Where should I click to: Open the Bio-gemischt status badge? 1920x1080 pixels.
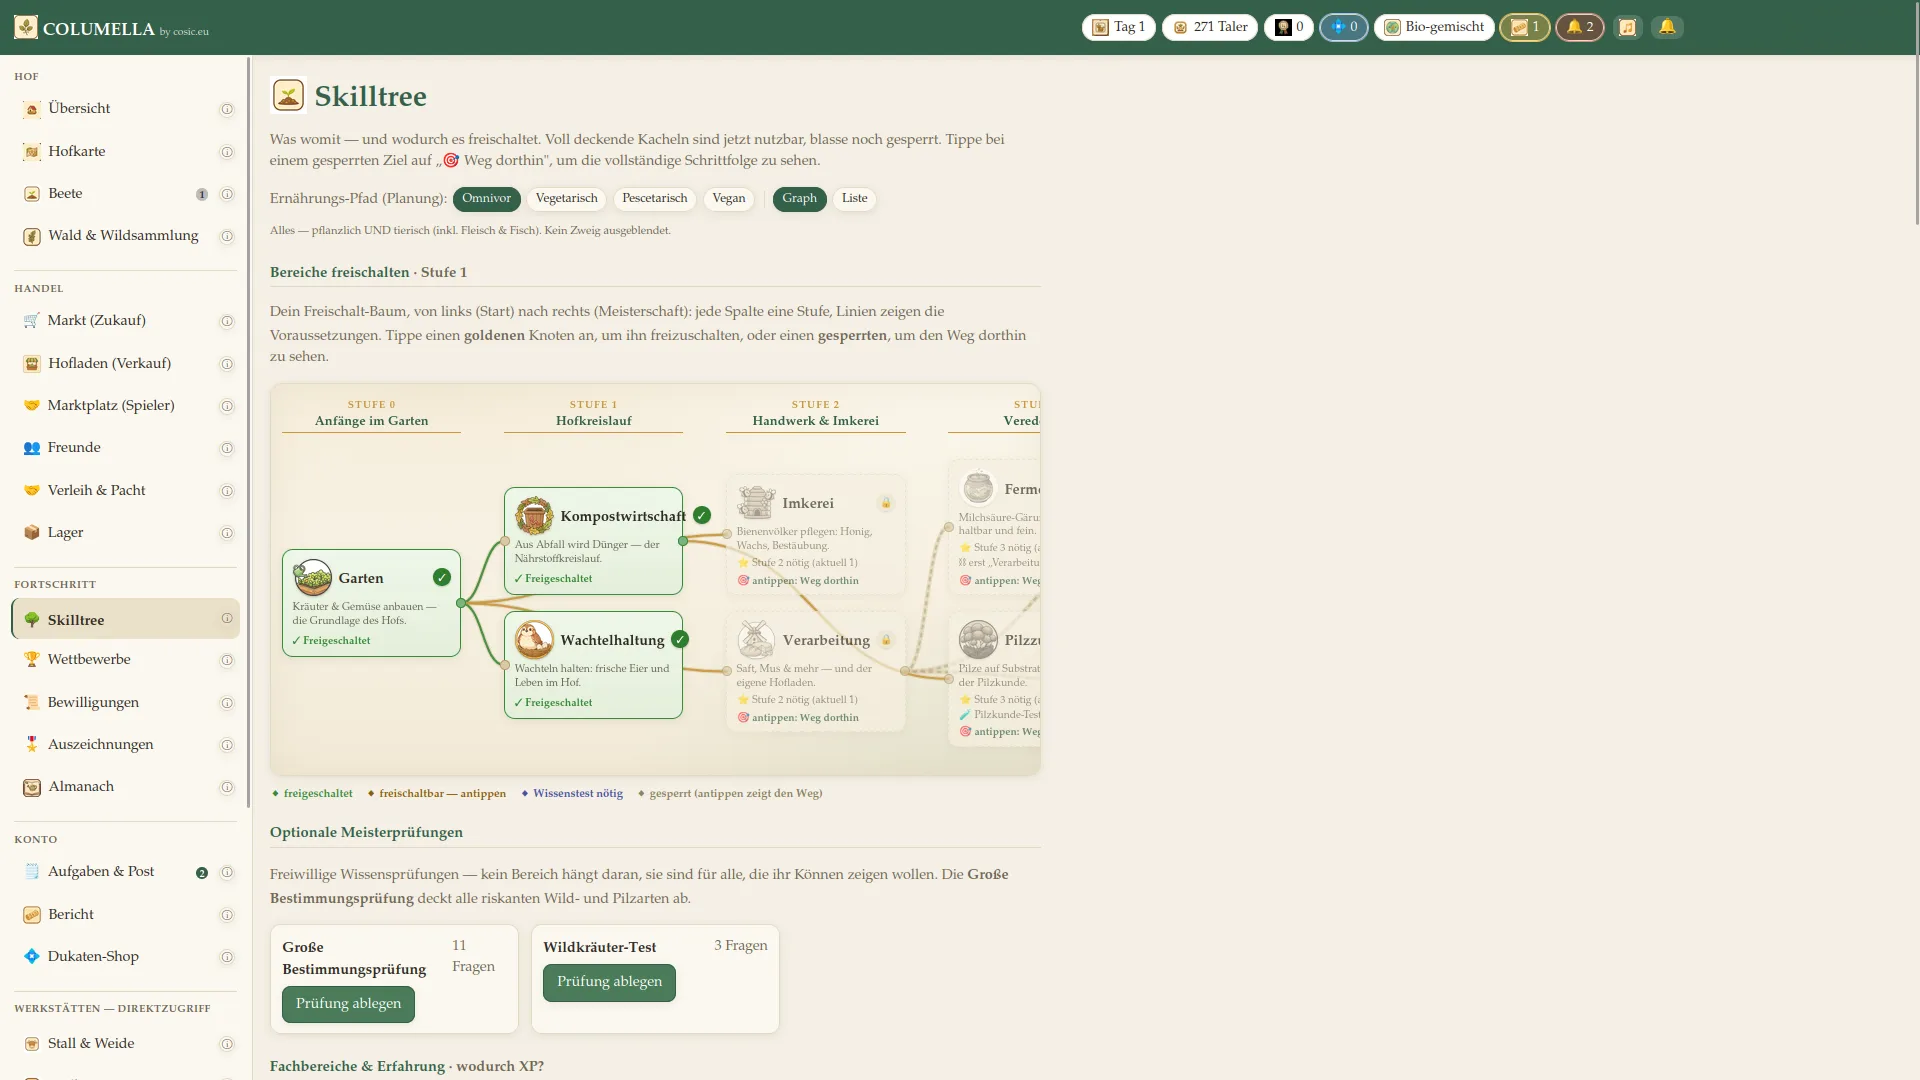tap(1434, 27)
